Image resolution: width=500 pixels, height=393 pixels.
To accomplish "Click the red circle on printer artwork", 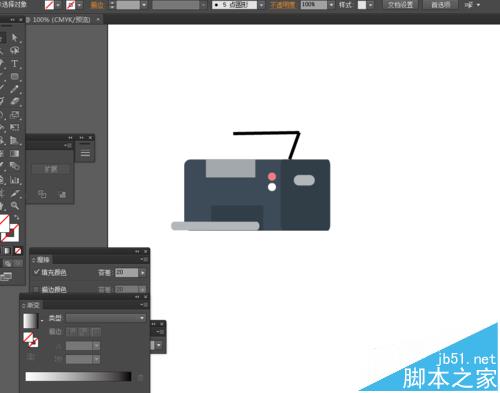I will (272, 176).
